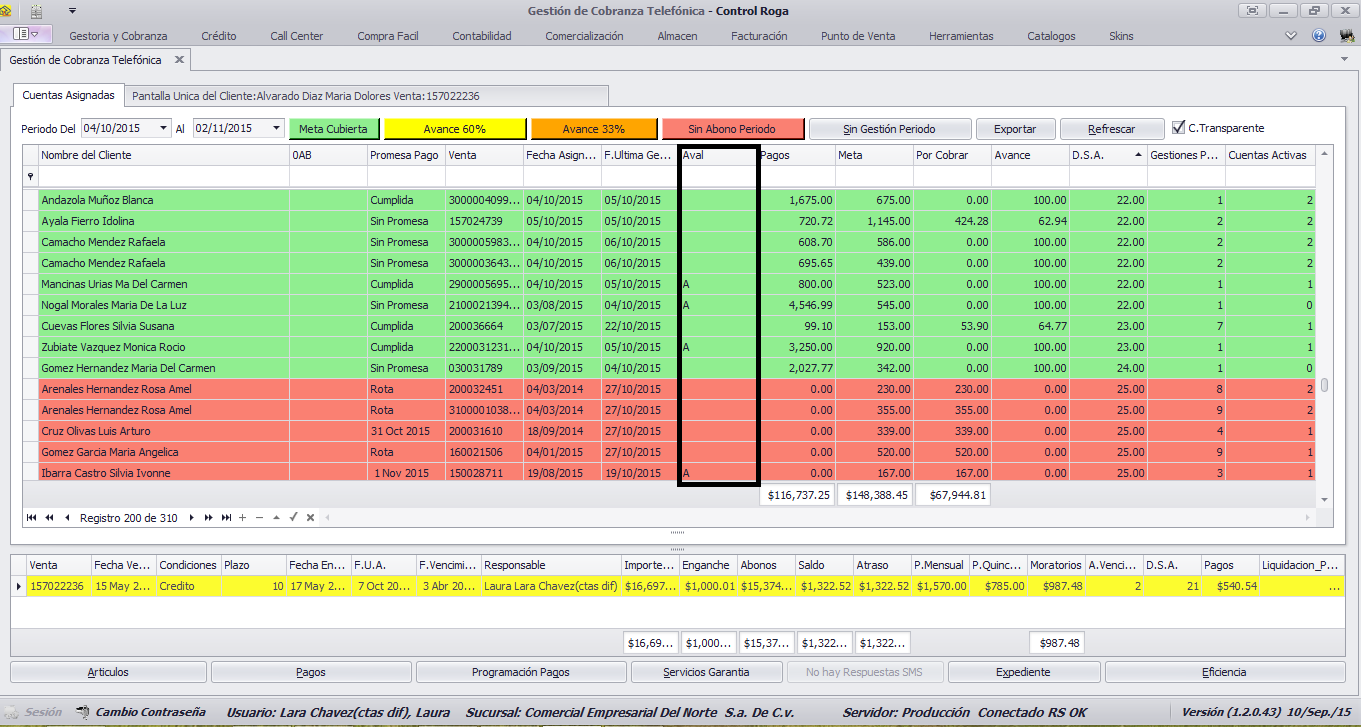The height and width of the screenshot is (727, 1361).
Task: Open the Periodo Del date dropdown
Action: click(161, 129)
